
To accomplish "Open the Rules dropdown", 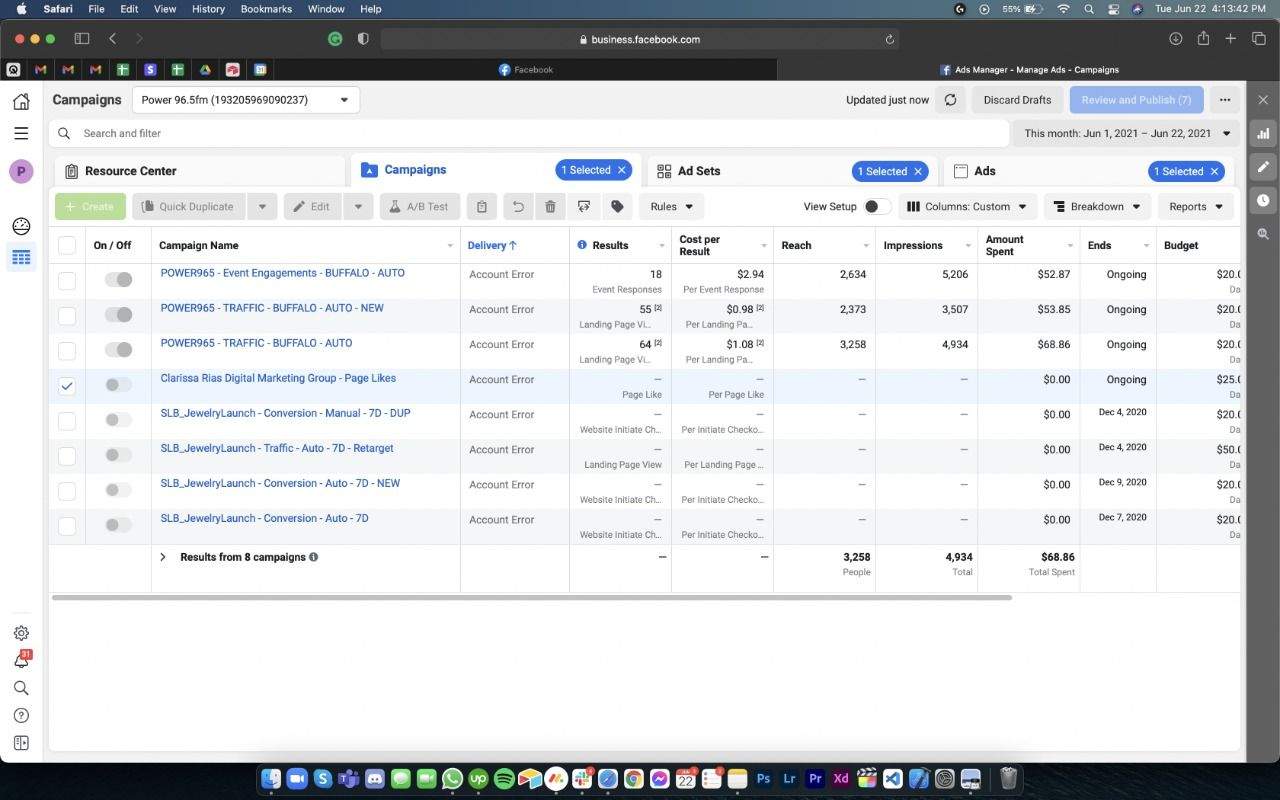I will point(671,207).
